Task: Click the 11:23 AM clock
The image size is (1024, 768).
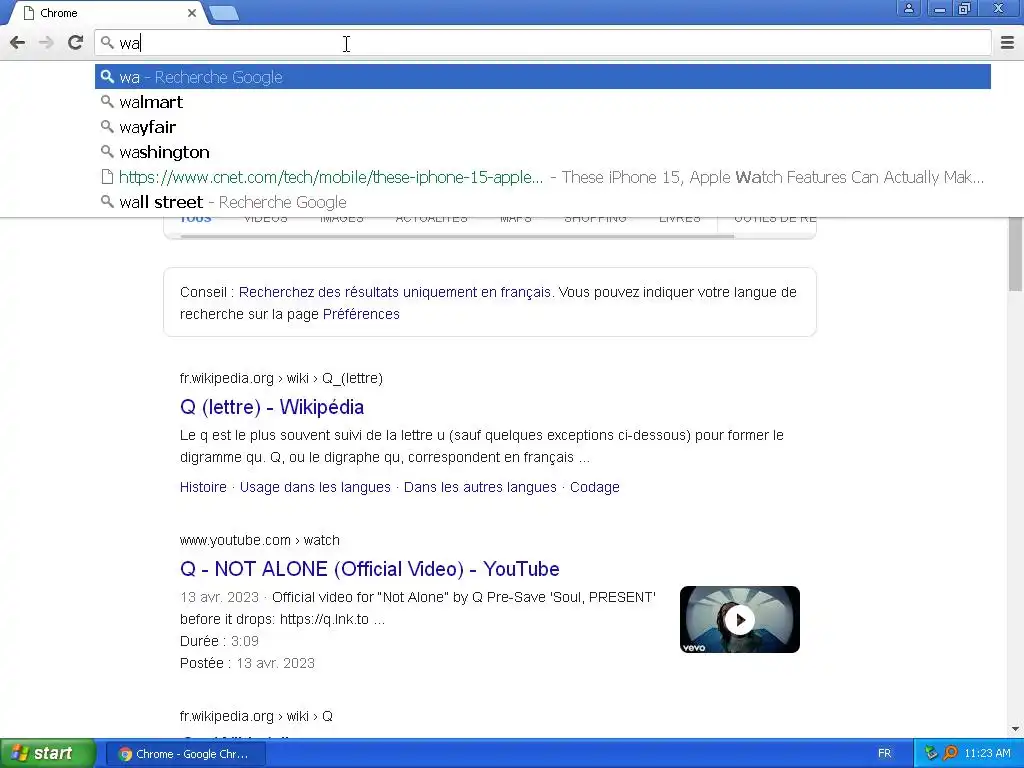Action: coord(987,754)
